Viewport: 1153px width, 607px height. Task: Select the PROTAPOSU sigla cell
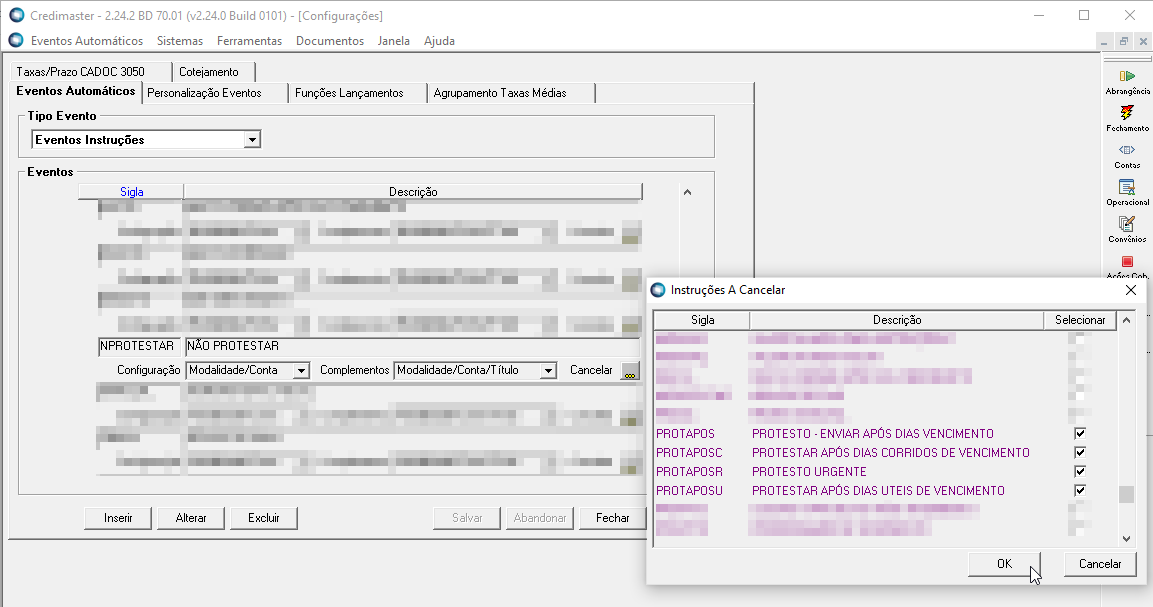[x=689, y=491]
